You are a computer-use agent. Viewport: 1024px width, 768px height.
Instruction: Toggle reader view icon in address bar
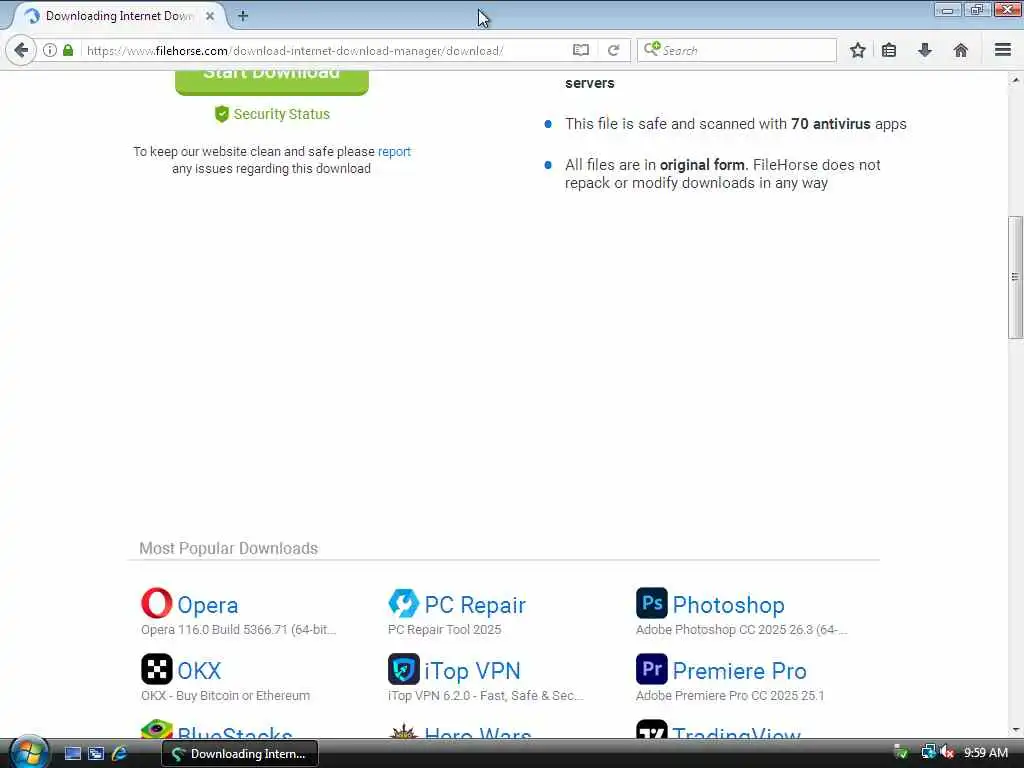coord(581,50)
